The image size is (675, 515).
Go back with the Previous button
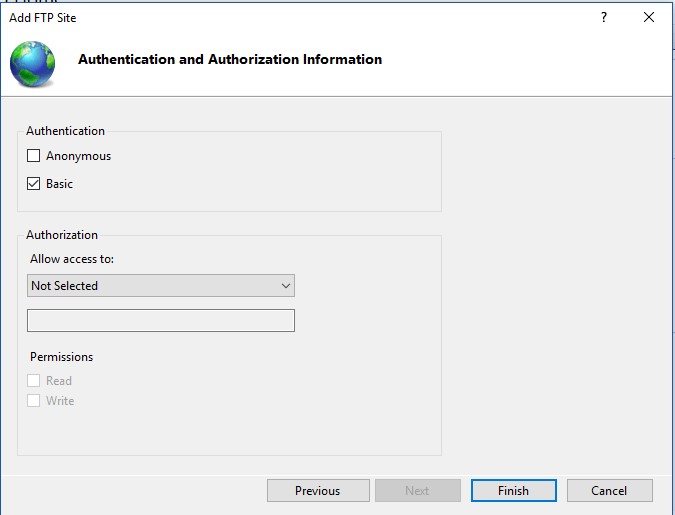pos(318,490)
